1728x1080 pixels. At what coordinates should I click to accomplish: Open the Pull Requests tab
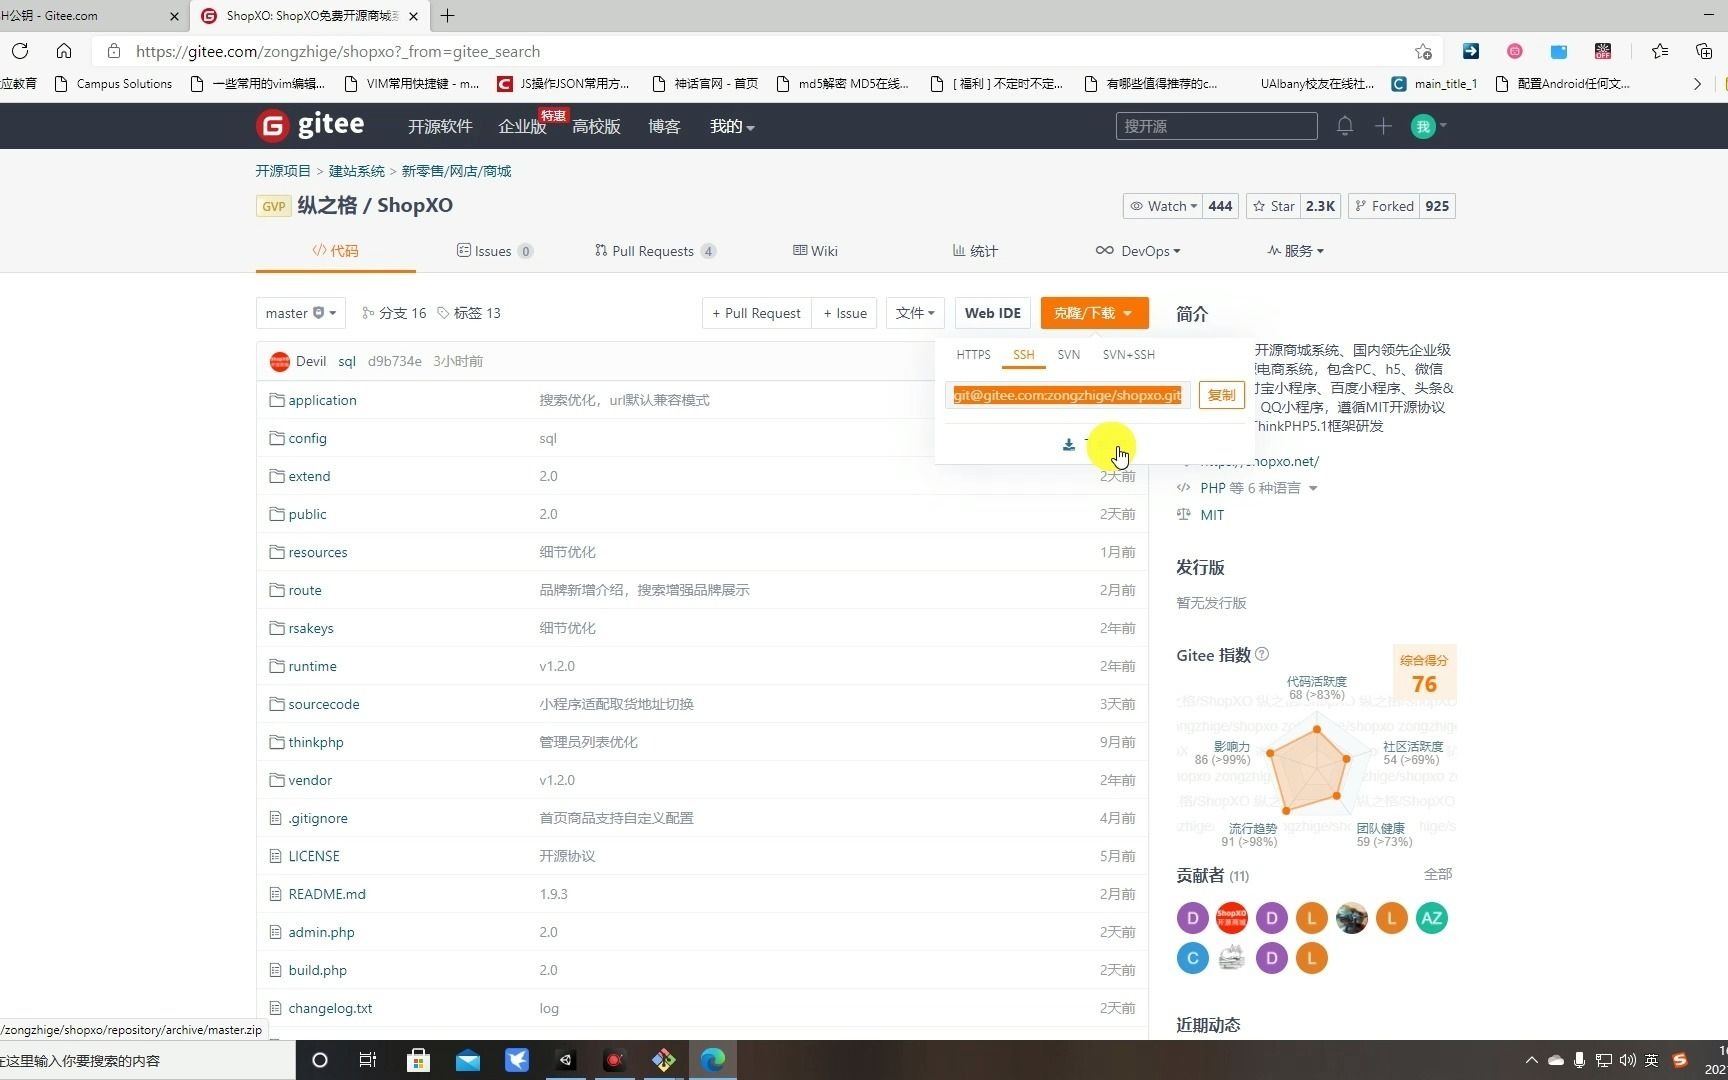pos(654,251)
